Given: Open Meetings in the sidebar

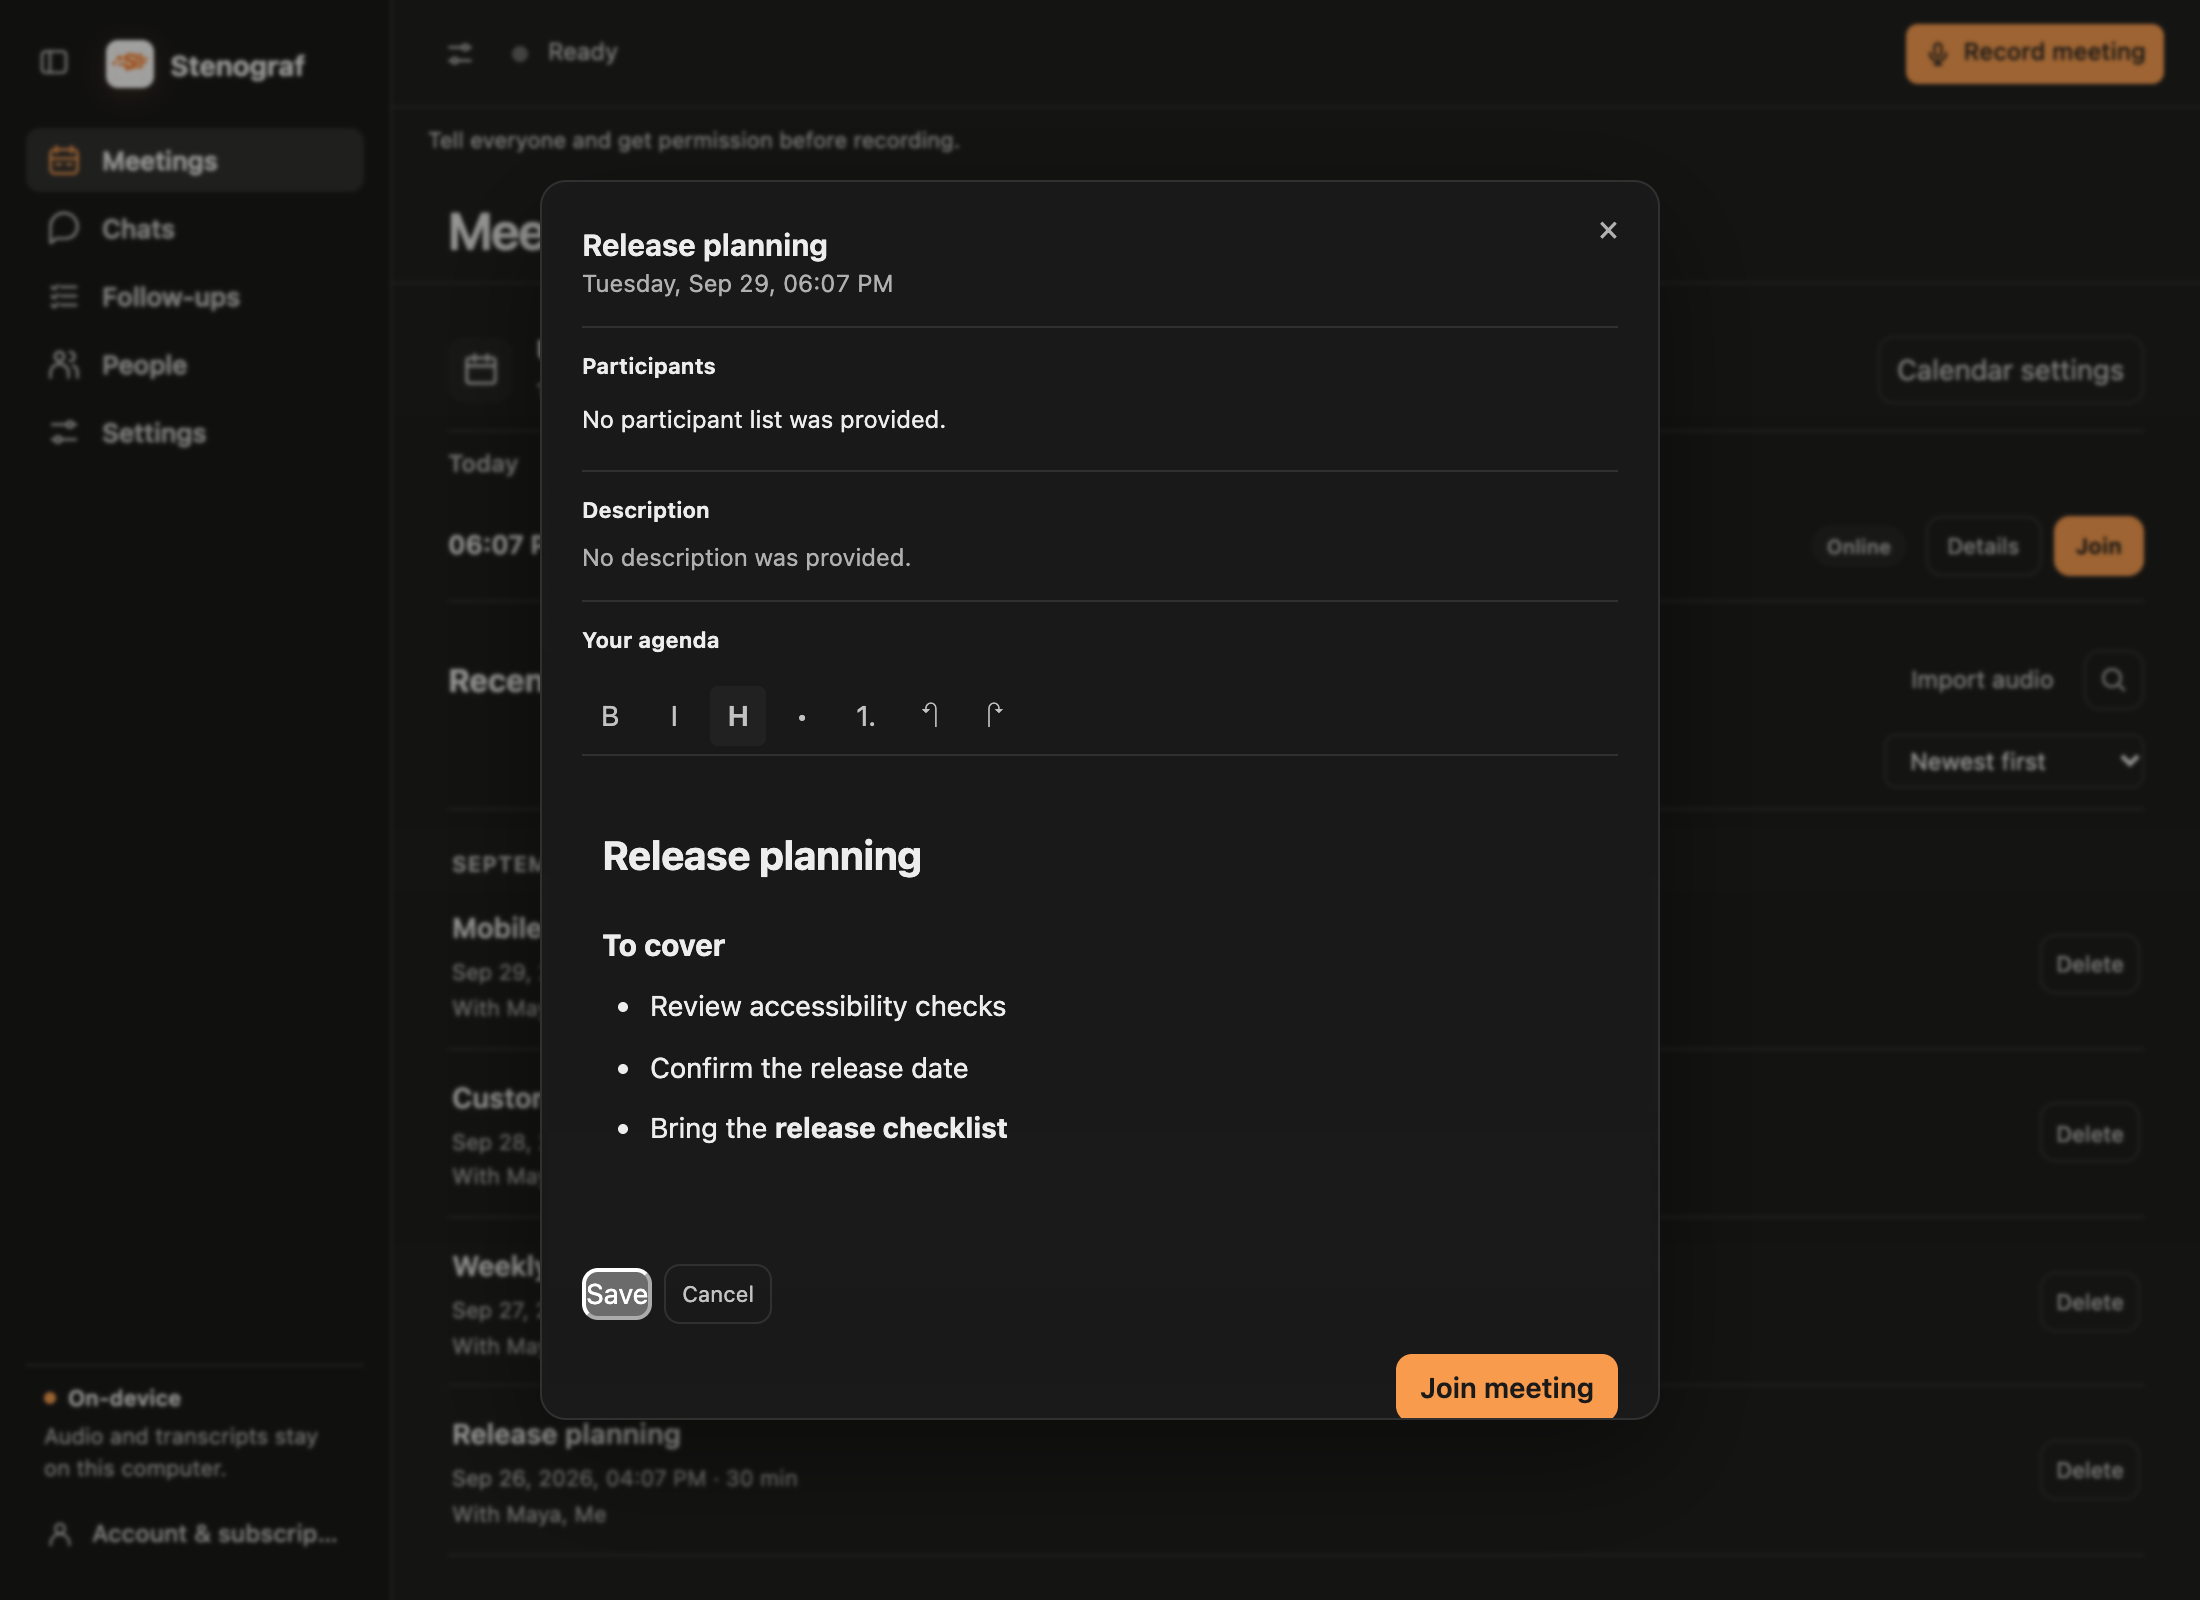Looking at the screenshot, I should [195, 161].
